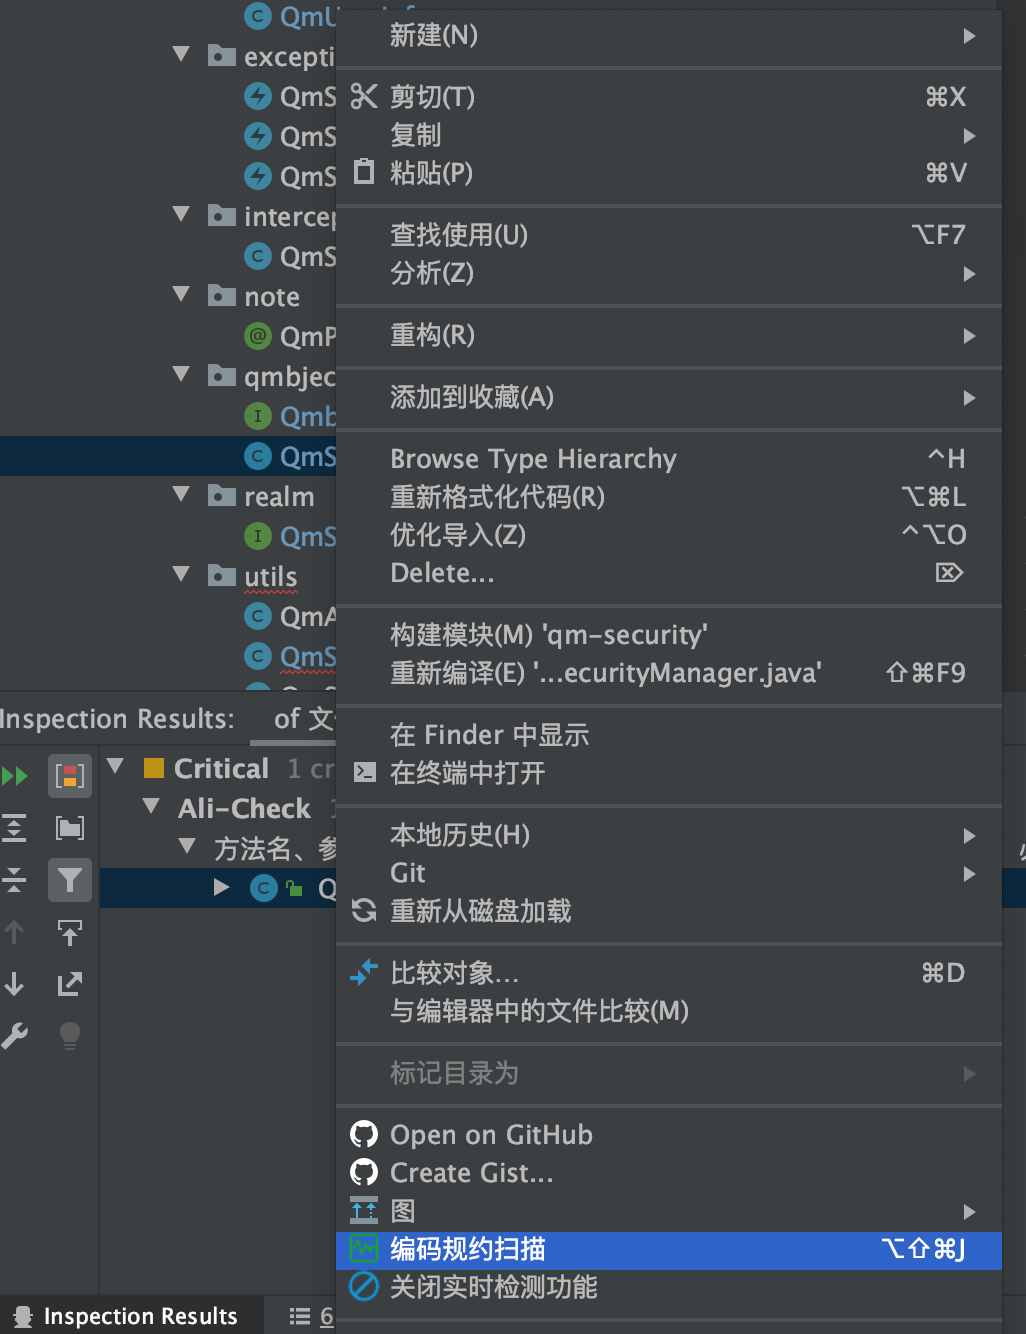Click the Collapse All icon

point(15,880)
